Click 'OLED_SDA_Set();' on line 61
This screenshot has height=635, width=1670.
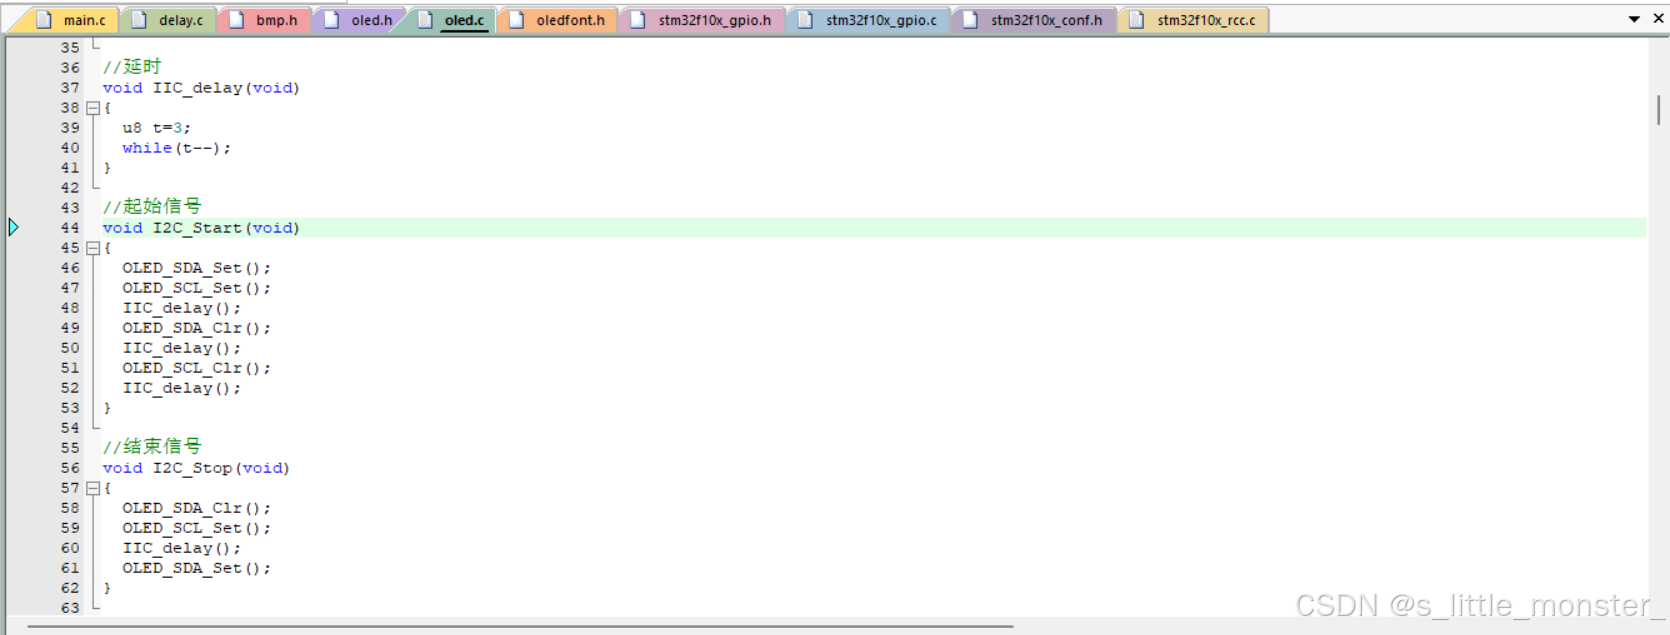[x=196, y=568]
